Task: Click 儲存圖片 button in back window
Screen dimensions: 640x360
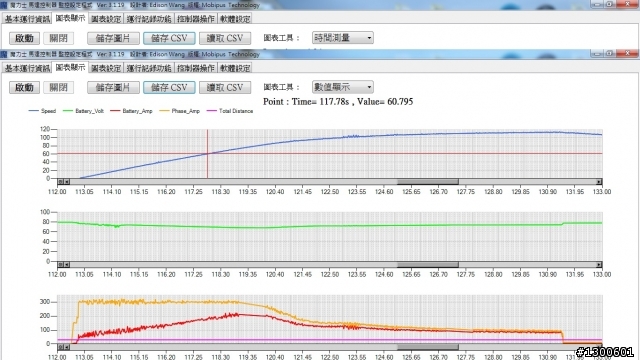Action: 113,38
